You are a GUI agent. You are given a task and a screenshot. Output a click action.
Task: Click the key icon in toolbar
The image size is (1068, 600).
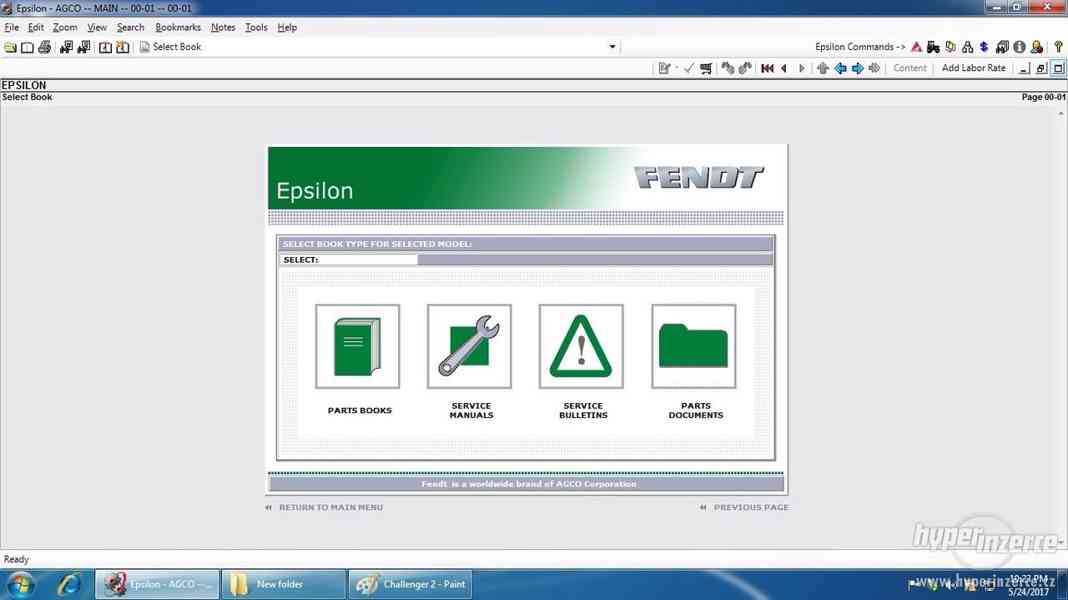click(x=1058, y=47)
